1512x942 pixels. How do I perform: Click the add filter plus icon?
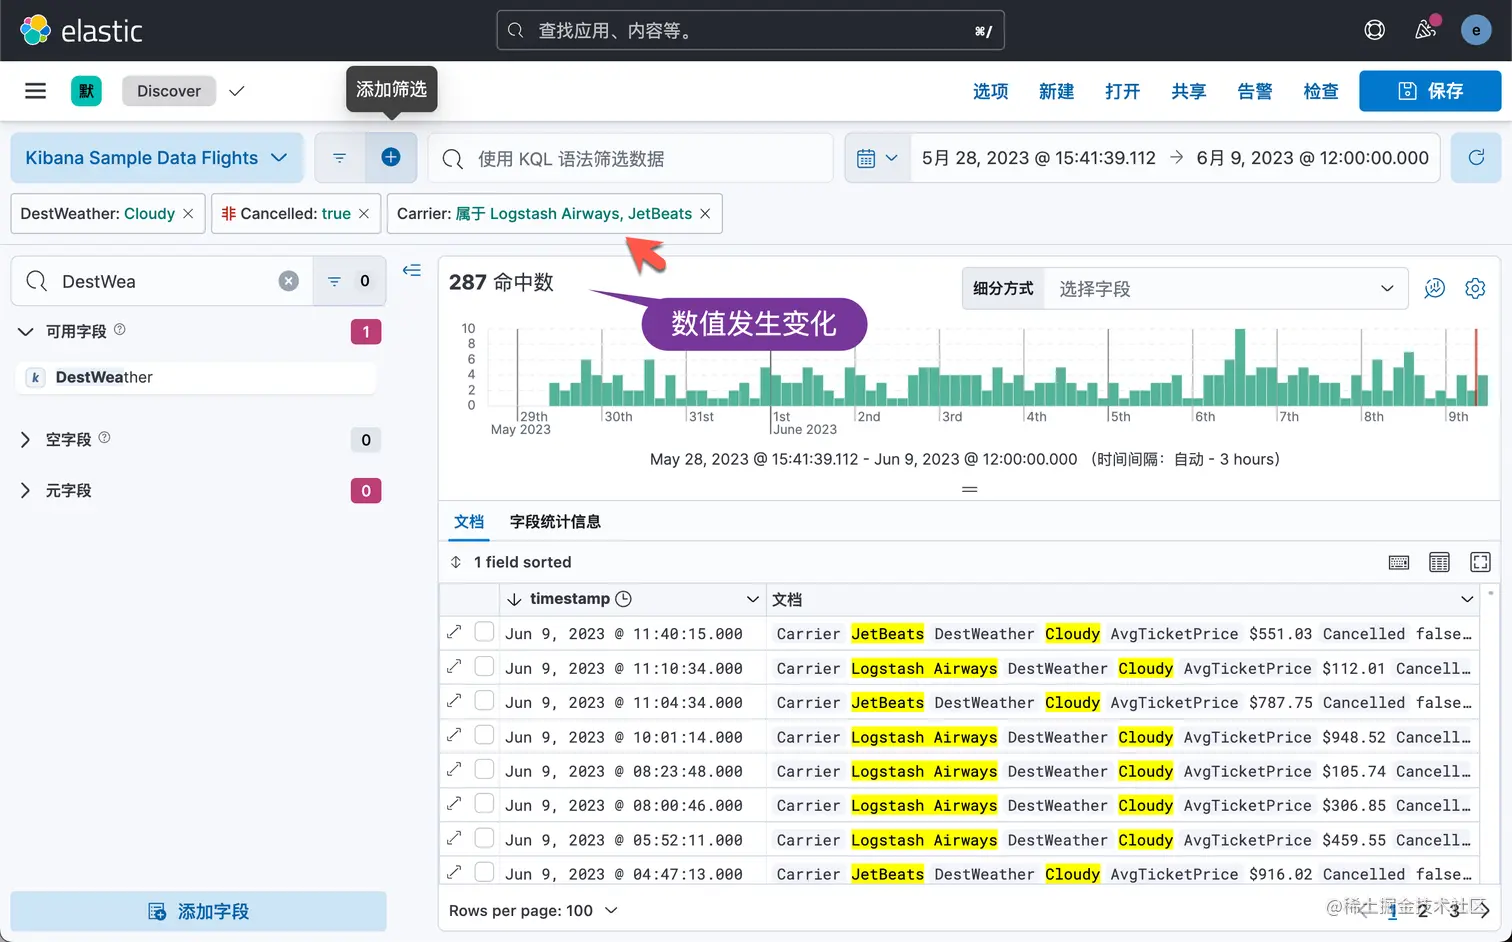pyautogui.click(x=391, y=158)
